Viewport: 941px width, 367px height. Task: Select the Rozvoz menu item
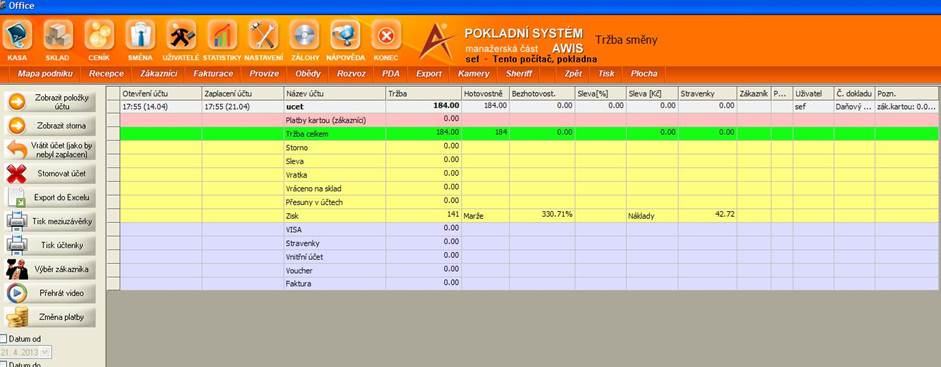(x=351, y=74)
